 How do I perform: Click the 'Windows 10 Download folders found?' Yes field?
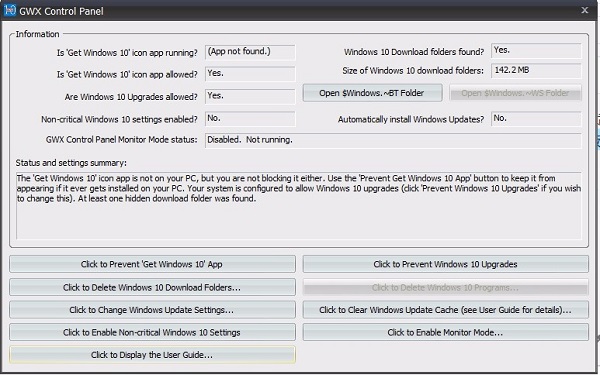pos(536,51)
